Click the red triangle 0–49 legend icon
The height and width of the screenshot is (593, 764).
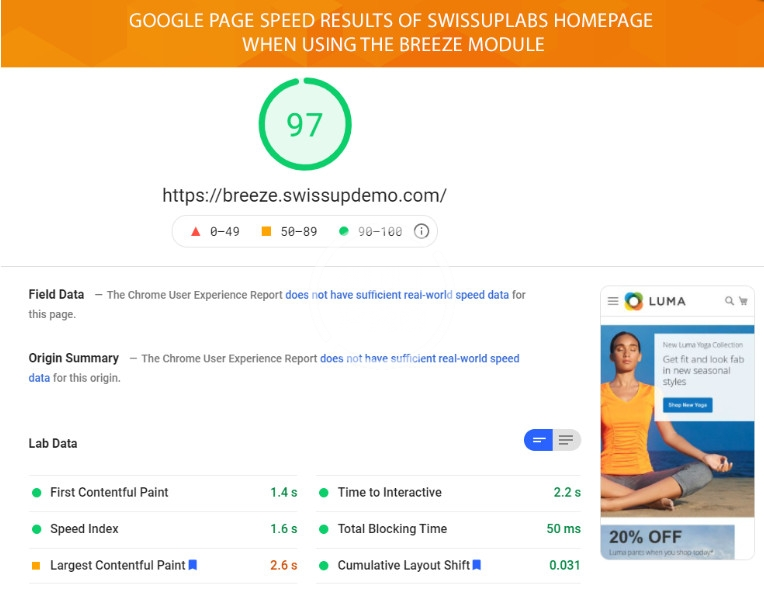coord(194,231)
